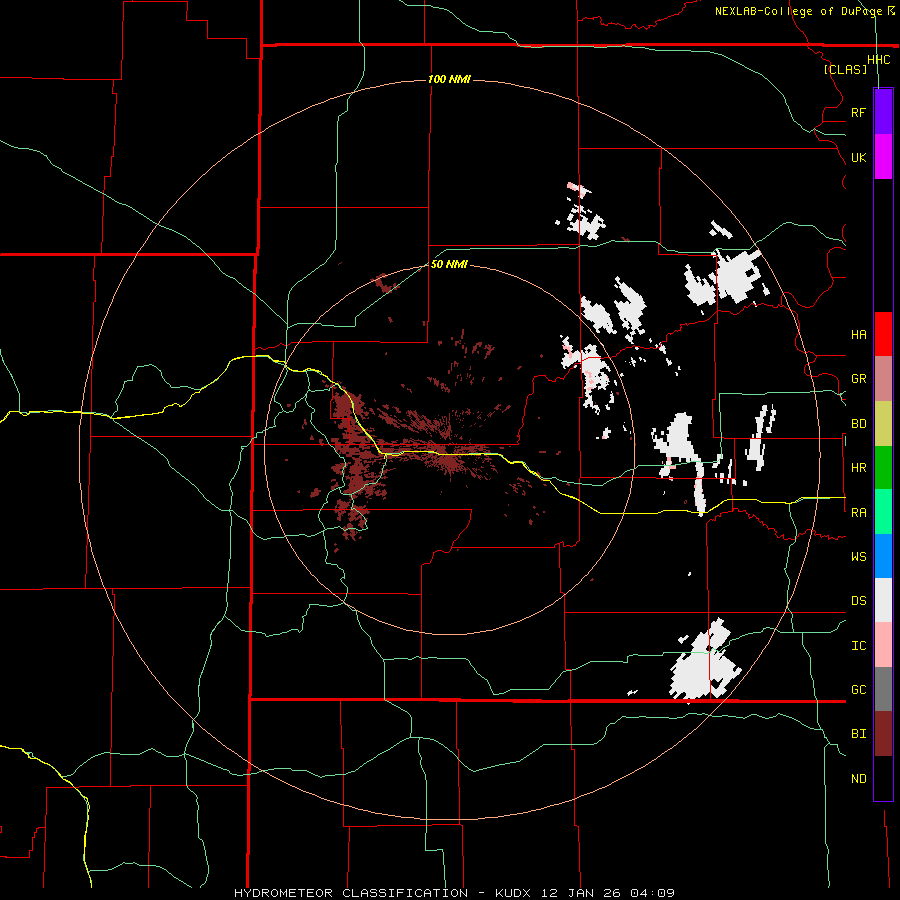Viewport: 900px width, 900px height.
Task: Click the GC legend label
Action: pyautogui.click(x=858, y=690)
